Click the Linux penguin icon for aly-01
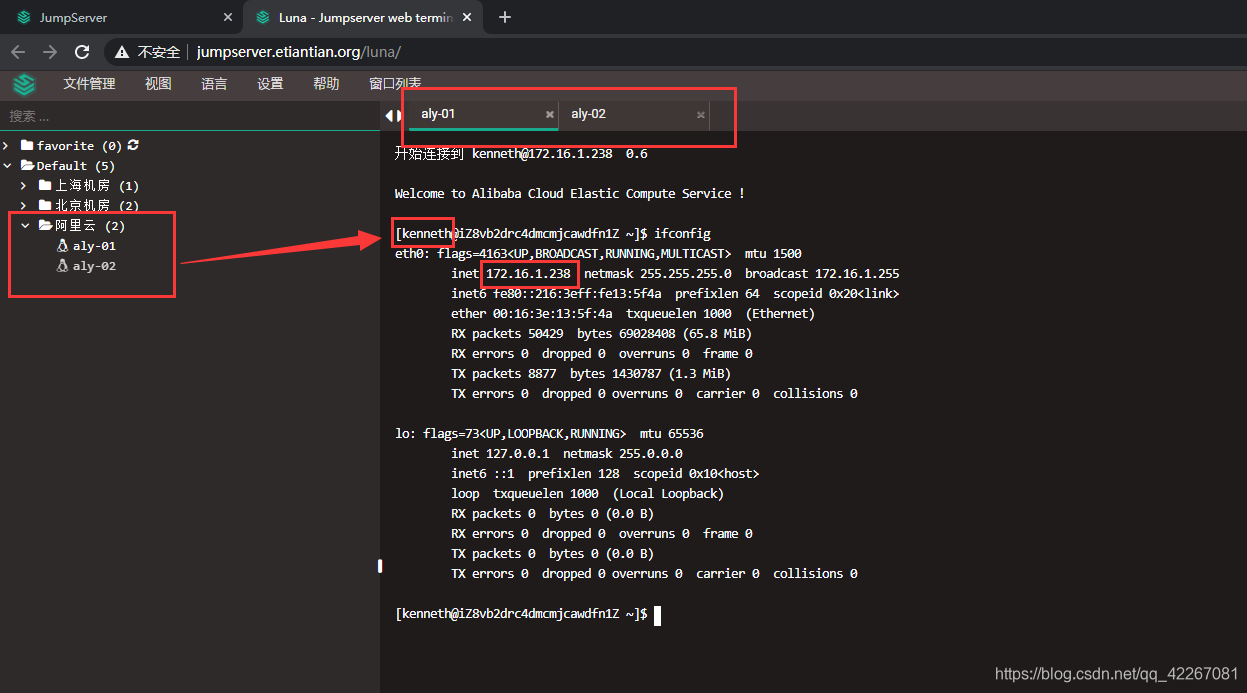Viewport: 1247px width, 693px height. click(x=62, y=245)
